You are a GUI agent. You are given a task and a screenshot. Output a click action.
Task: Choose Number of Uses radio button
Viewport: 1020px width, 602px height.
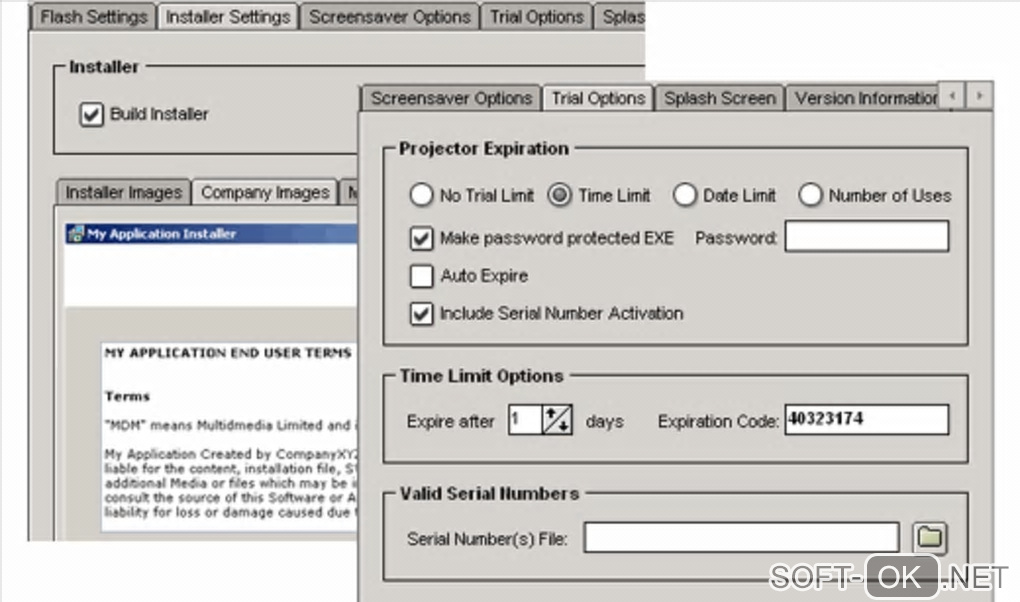coord(810,195)
